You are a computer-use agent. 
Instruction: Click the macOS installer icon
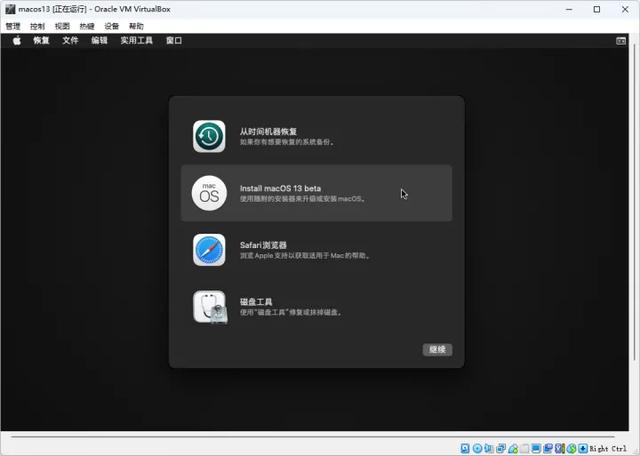click(209, 193)
